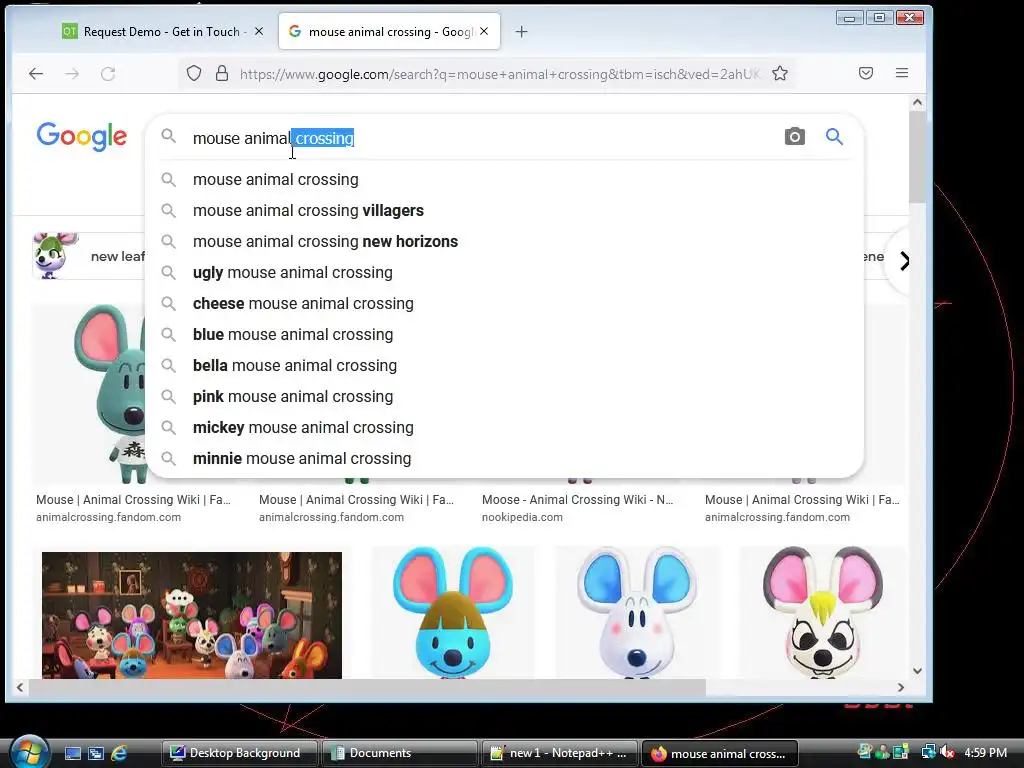Launch Internet Explorer from quick launch

pyautogui.click(x=120, y=753)
